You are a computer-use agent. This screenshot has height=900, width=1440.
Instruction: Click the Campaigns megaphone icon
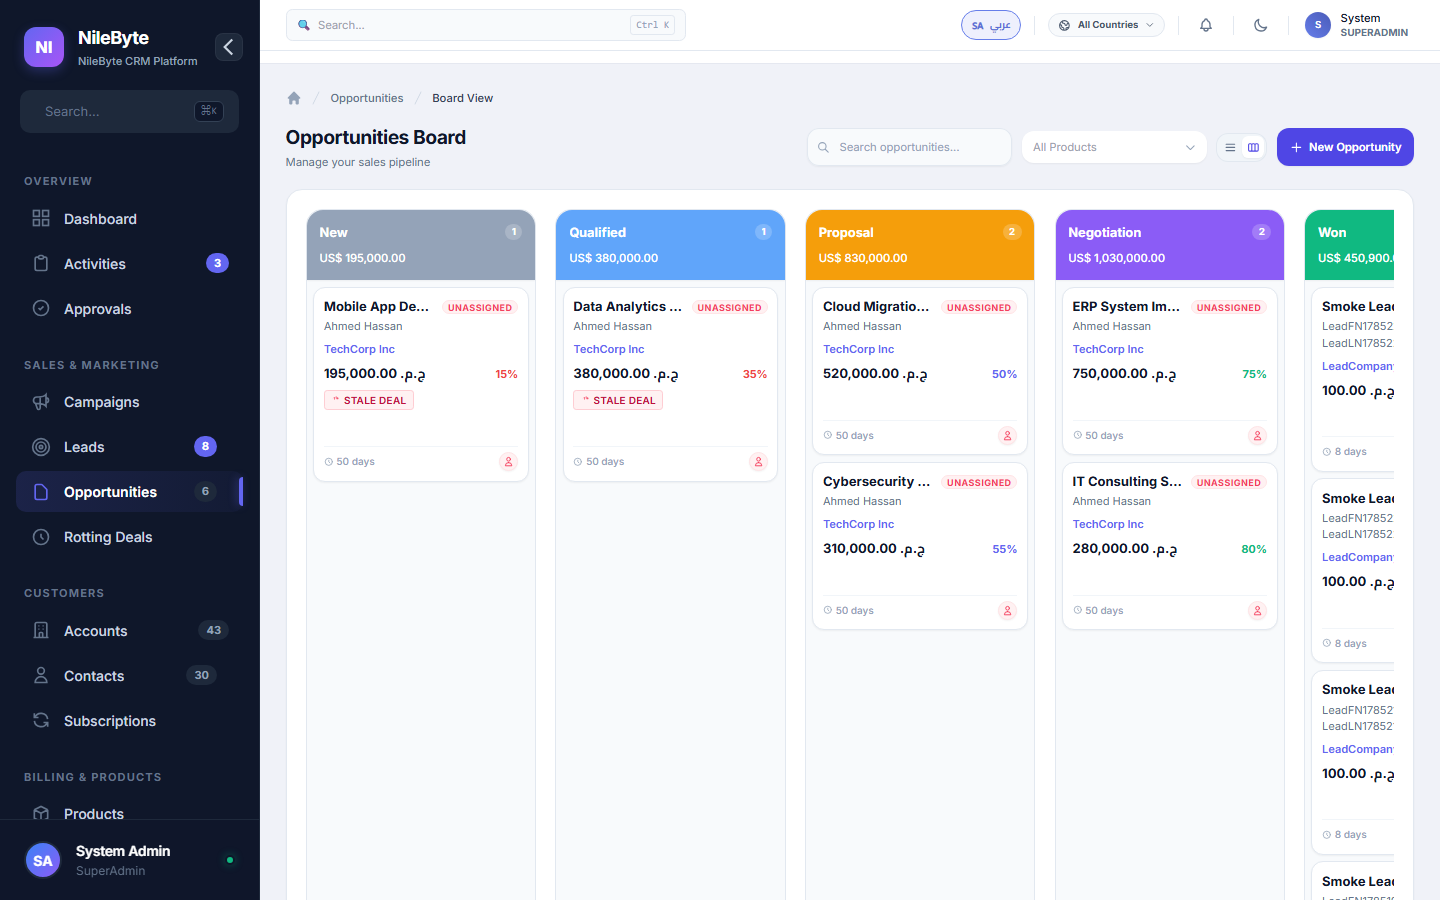[41, 401]
